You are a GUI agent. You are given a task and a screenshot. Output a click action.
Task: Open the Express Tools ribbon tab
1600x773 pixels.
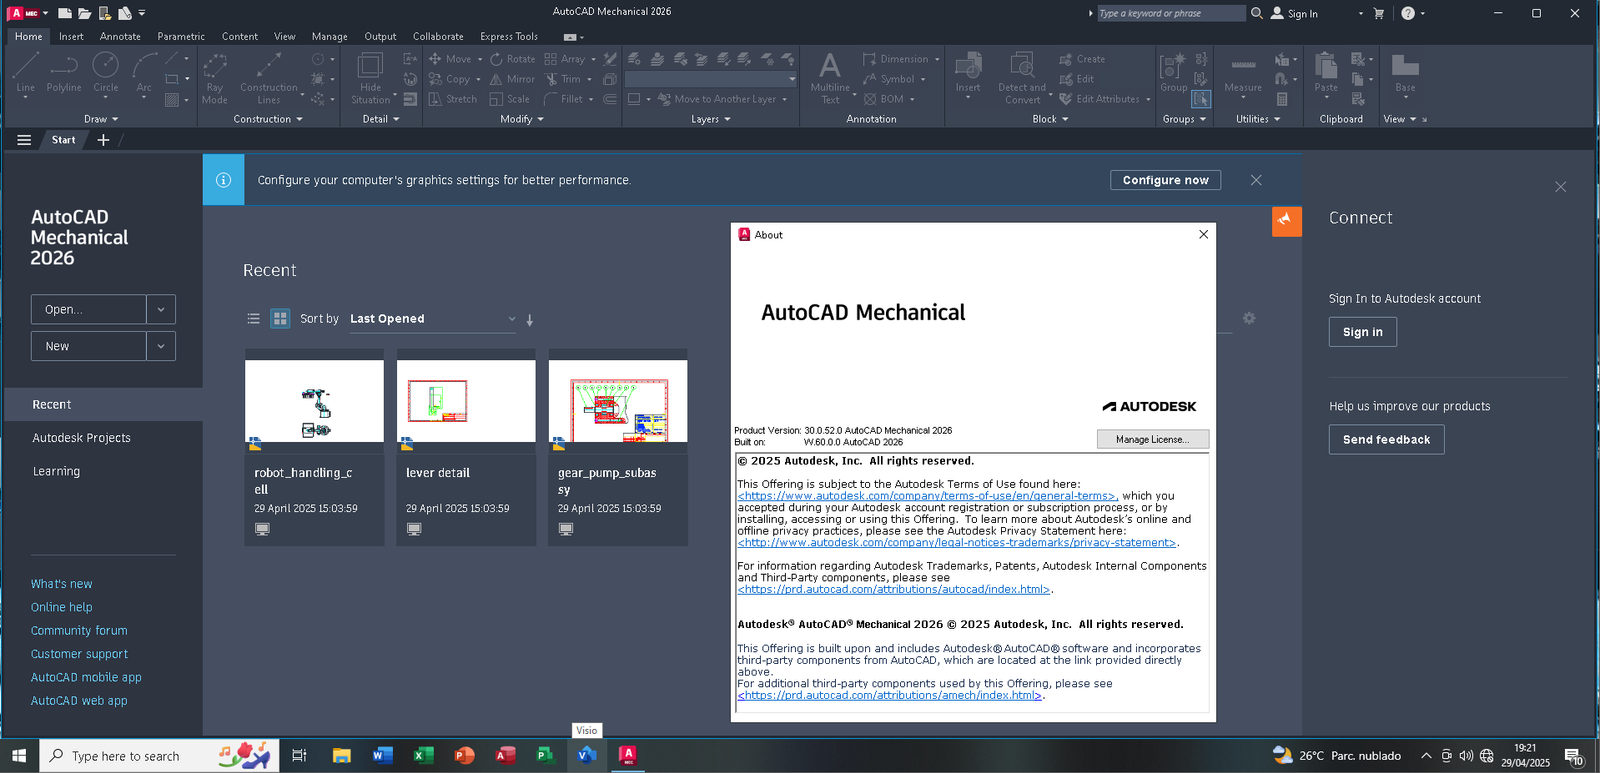tap(509, 36)
